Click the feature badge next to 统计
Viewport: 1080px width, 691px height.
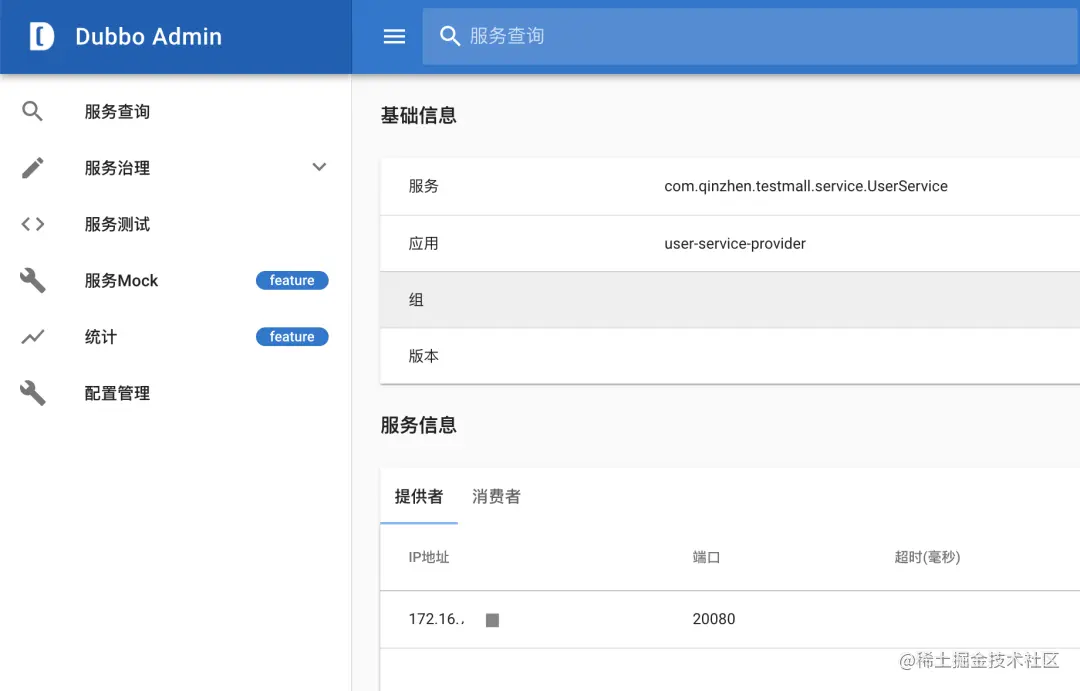tap(292, 336)
